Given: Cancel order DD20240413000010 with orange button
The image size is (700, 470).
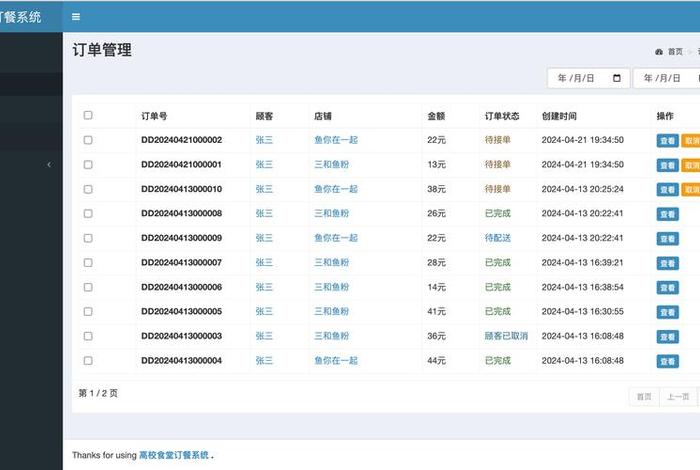Looking at the screenshot, I should [x=691, y=190].
